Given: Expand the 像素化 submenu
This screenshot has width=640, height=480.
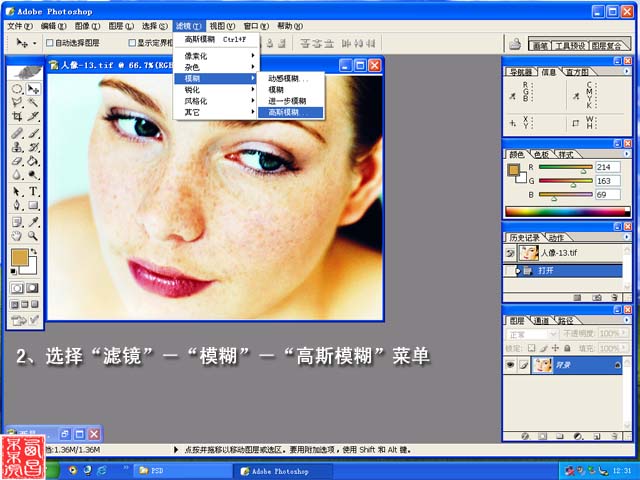Looking at the screenshot, I should tap(216, 56).
